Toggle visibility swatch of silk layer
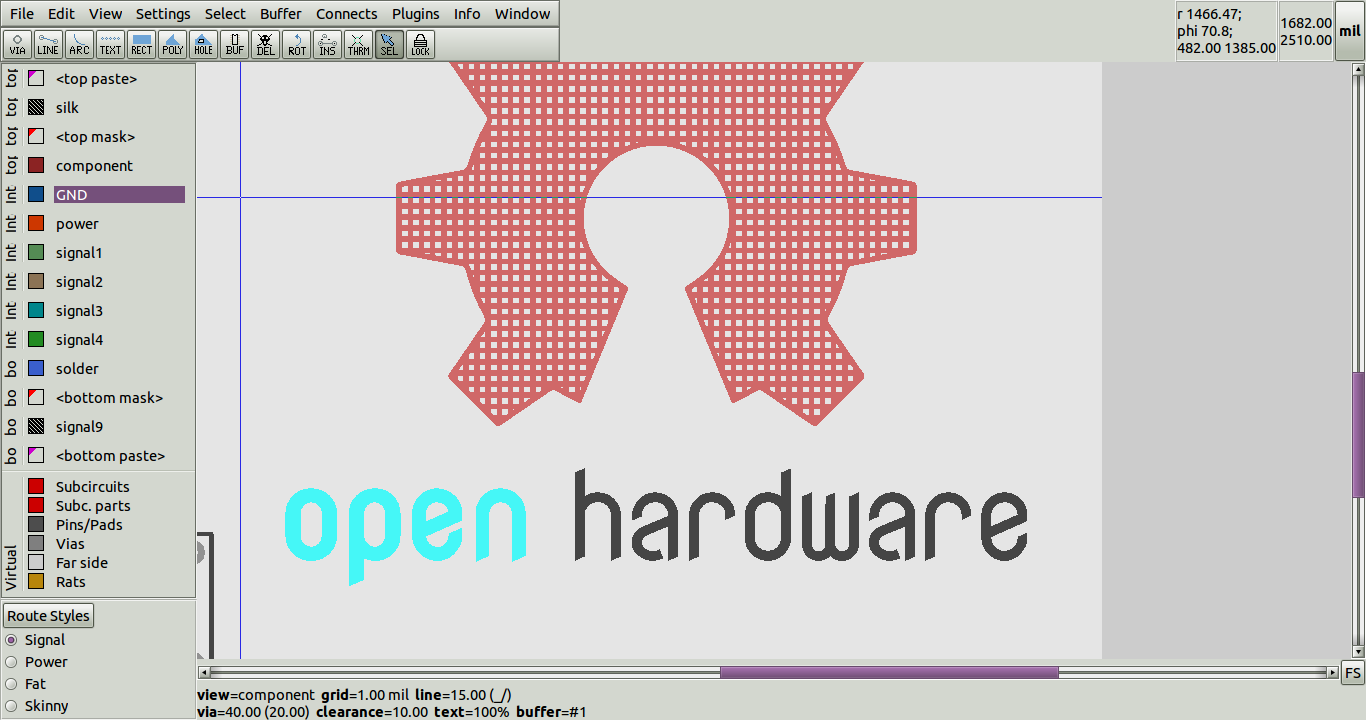Screen dimensions: 1366x720 tap(36, 107)
